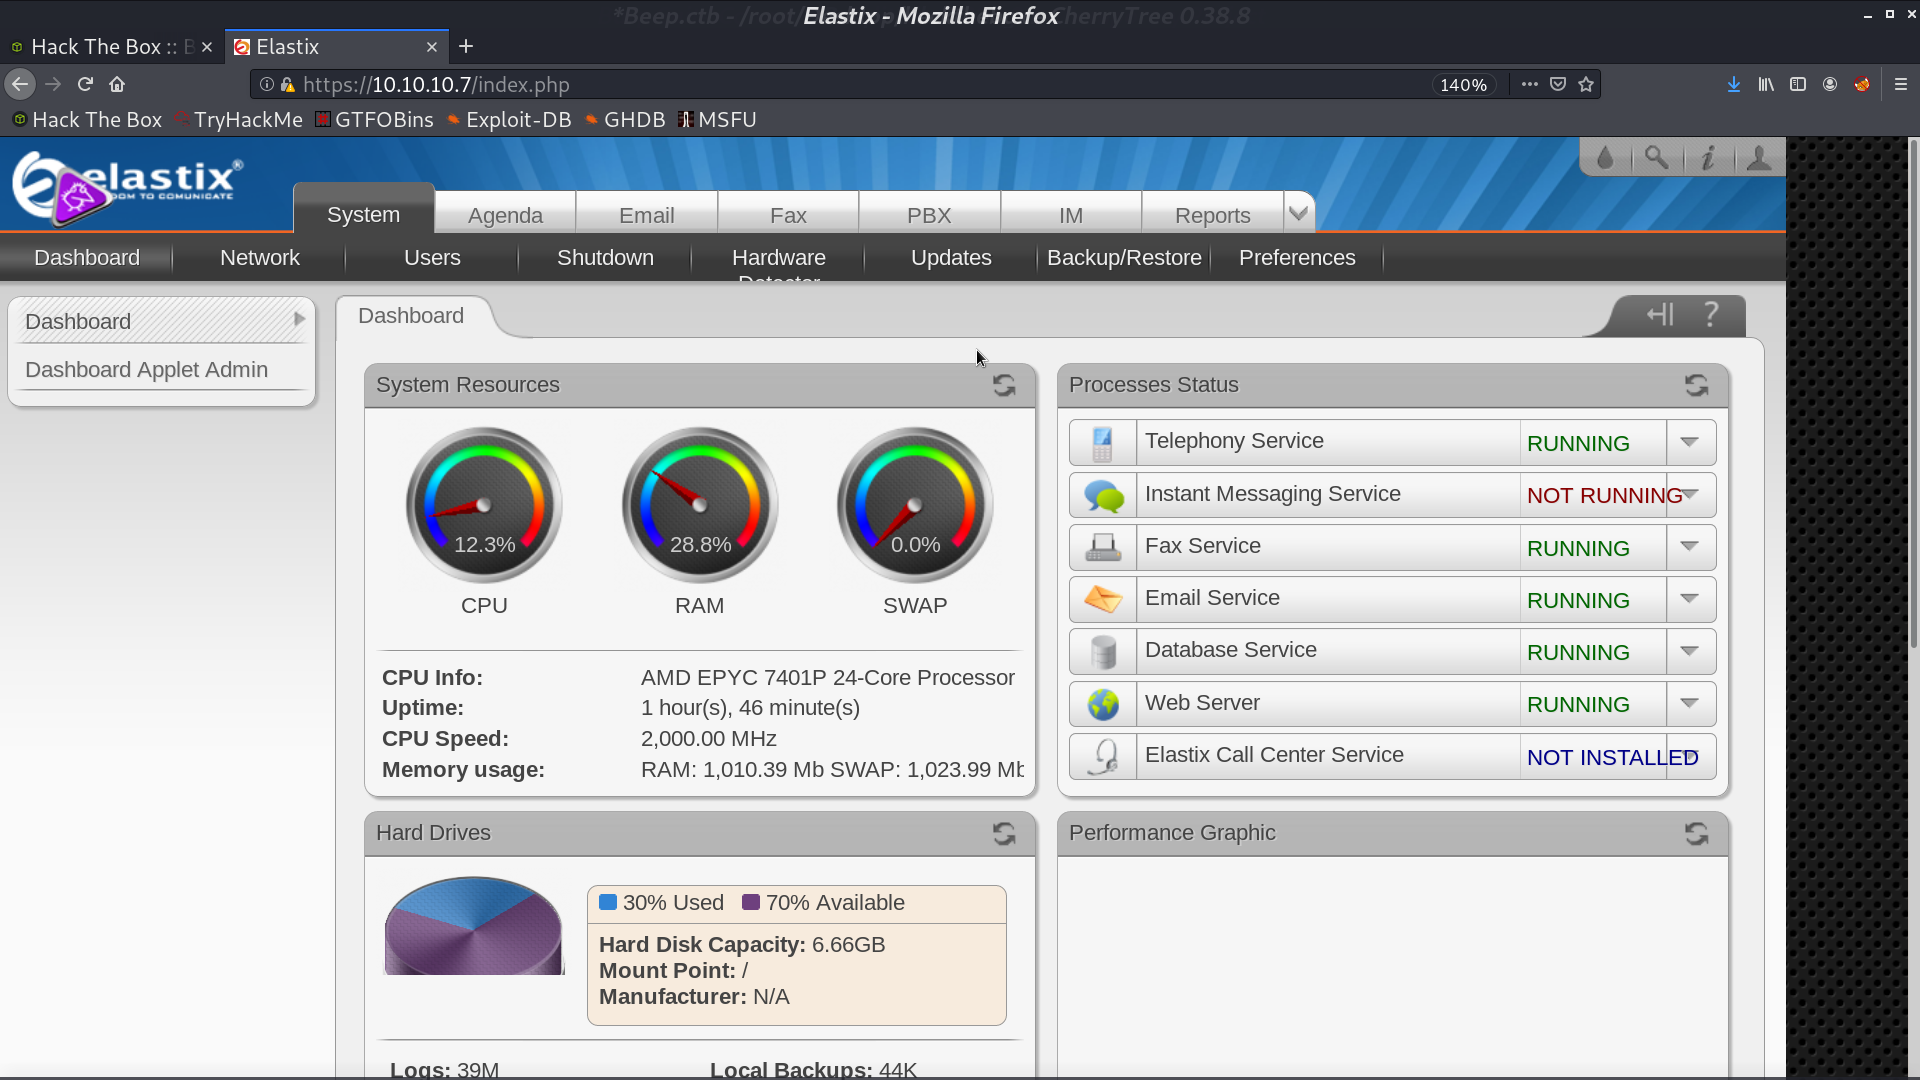The width and height of the screenshot is (1920, 1080).
Task: Switch to the Agenda tab
Action: (x=505, y=215)
